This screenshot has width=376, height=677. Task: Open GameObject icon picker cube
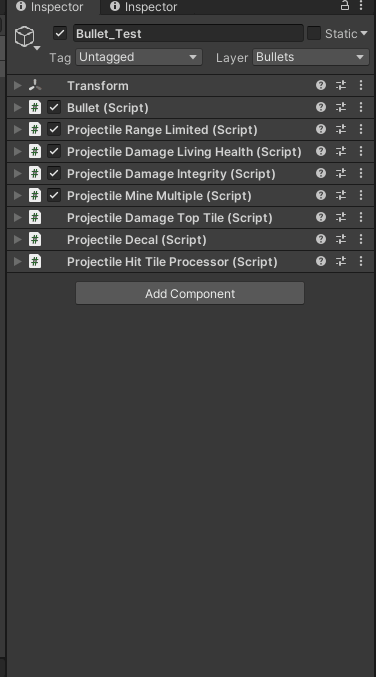25,36
